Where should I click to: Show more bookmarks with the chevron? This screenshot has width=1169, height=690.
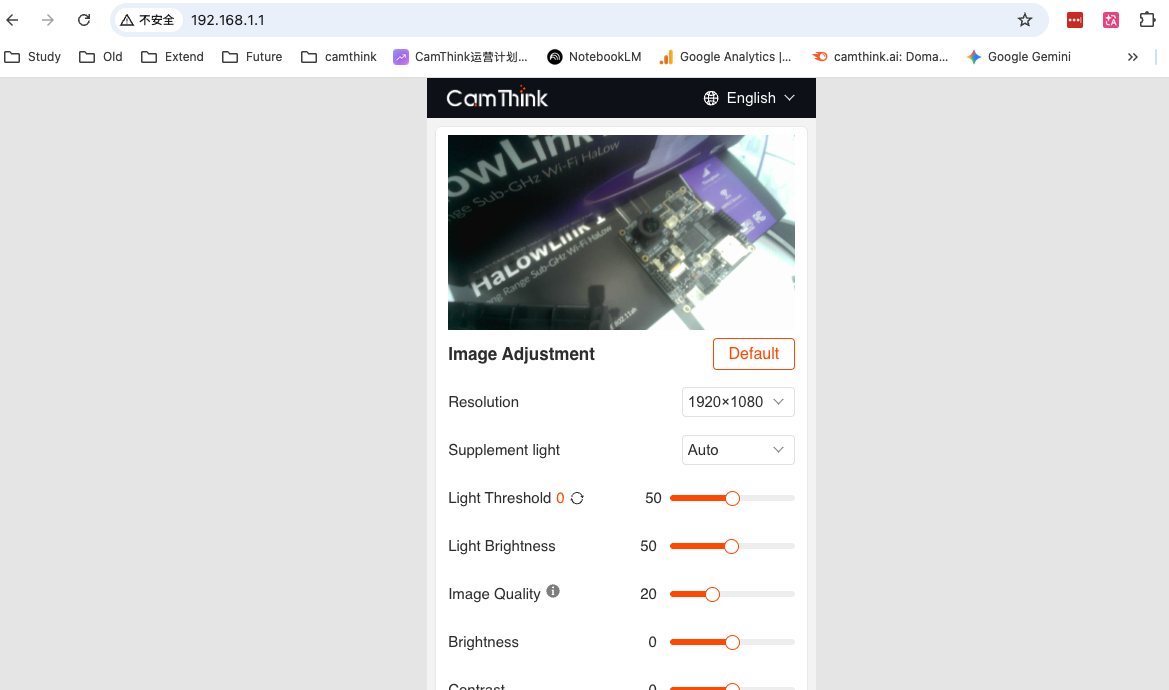pos(1132,57)
